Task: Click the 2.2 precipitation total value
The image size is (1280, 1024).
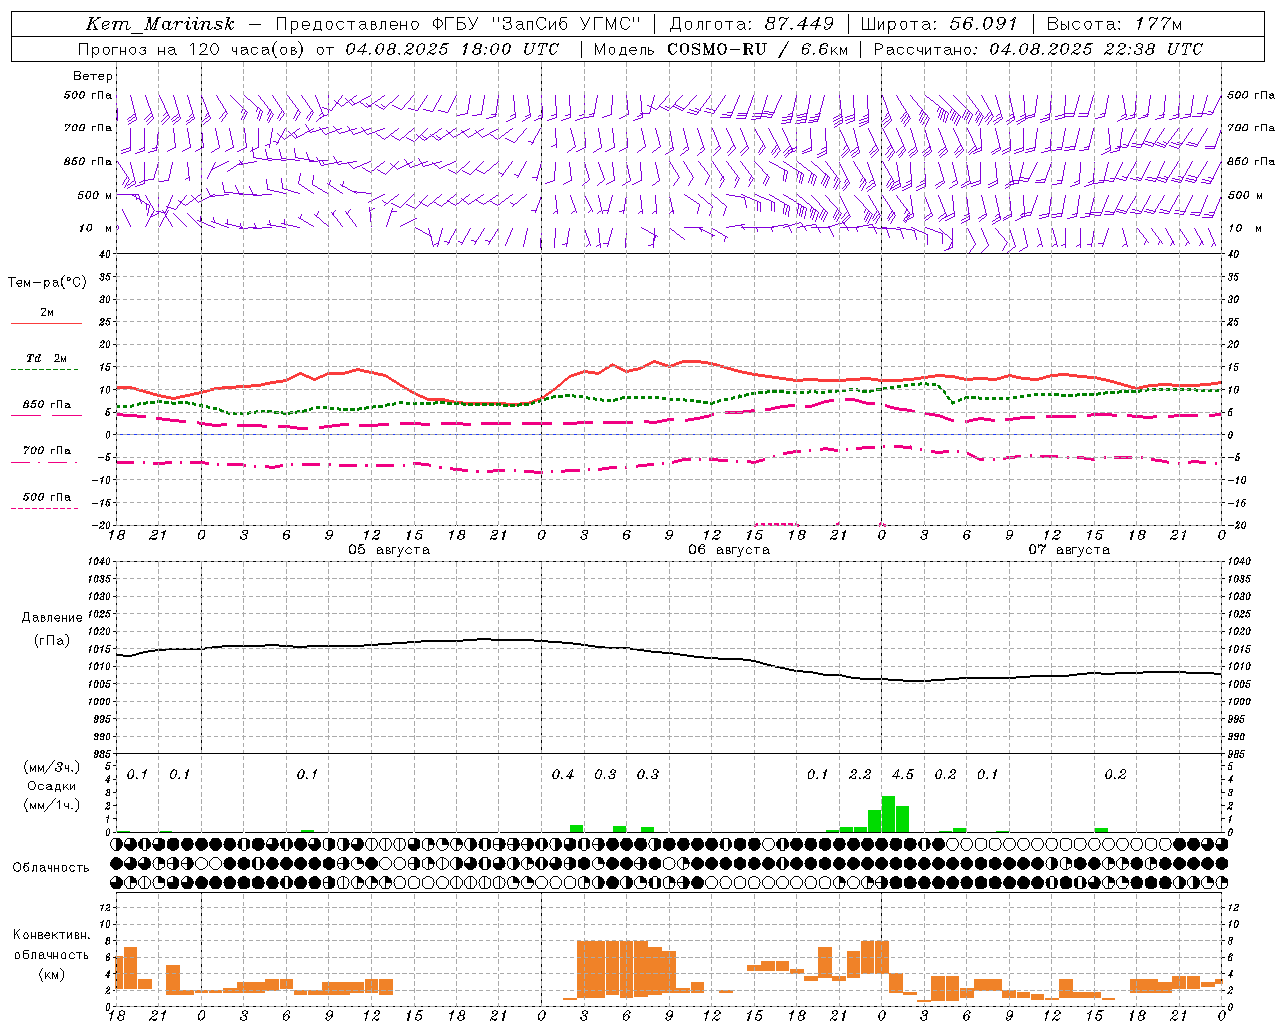Action: (860, 774)
